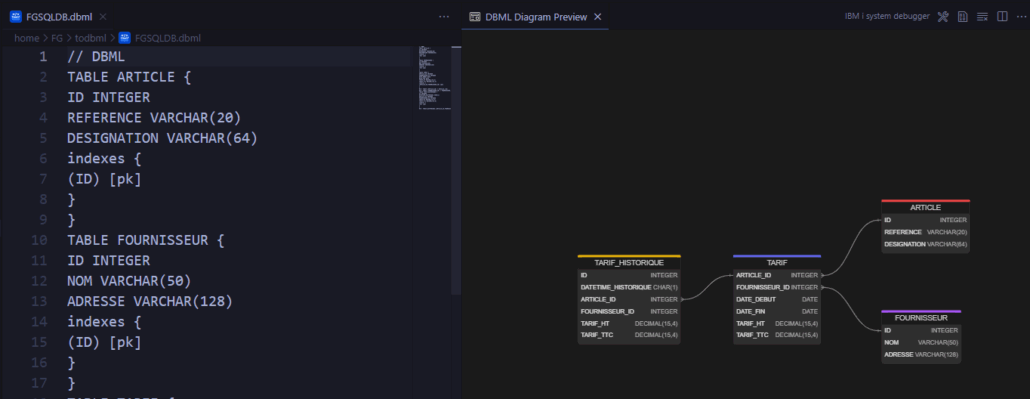This screenshot has width=1030, height=399.
Task: Click the DATE_DEBUT column in TARIF table
Action: [x=777, y=299]
